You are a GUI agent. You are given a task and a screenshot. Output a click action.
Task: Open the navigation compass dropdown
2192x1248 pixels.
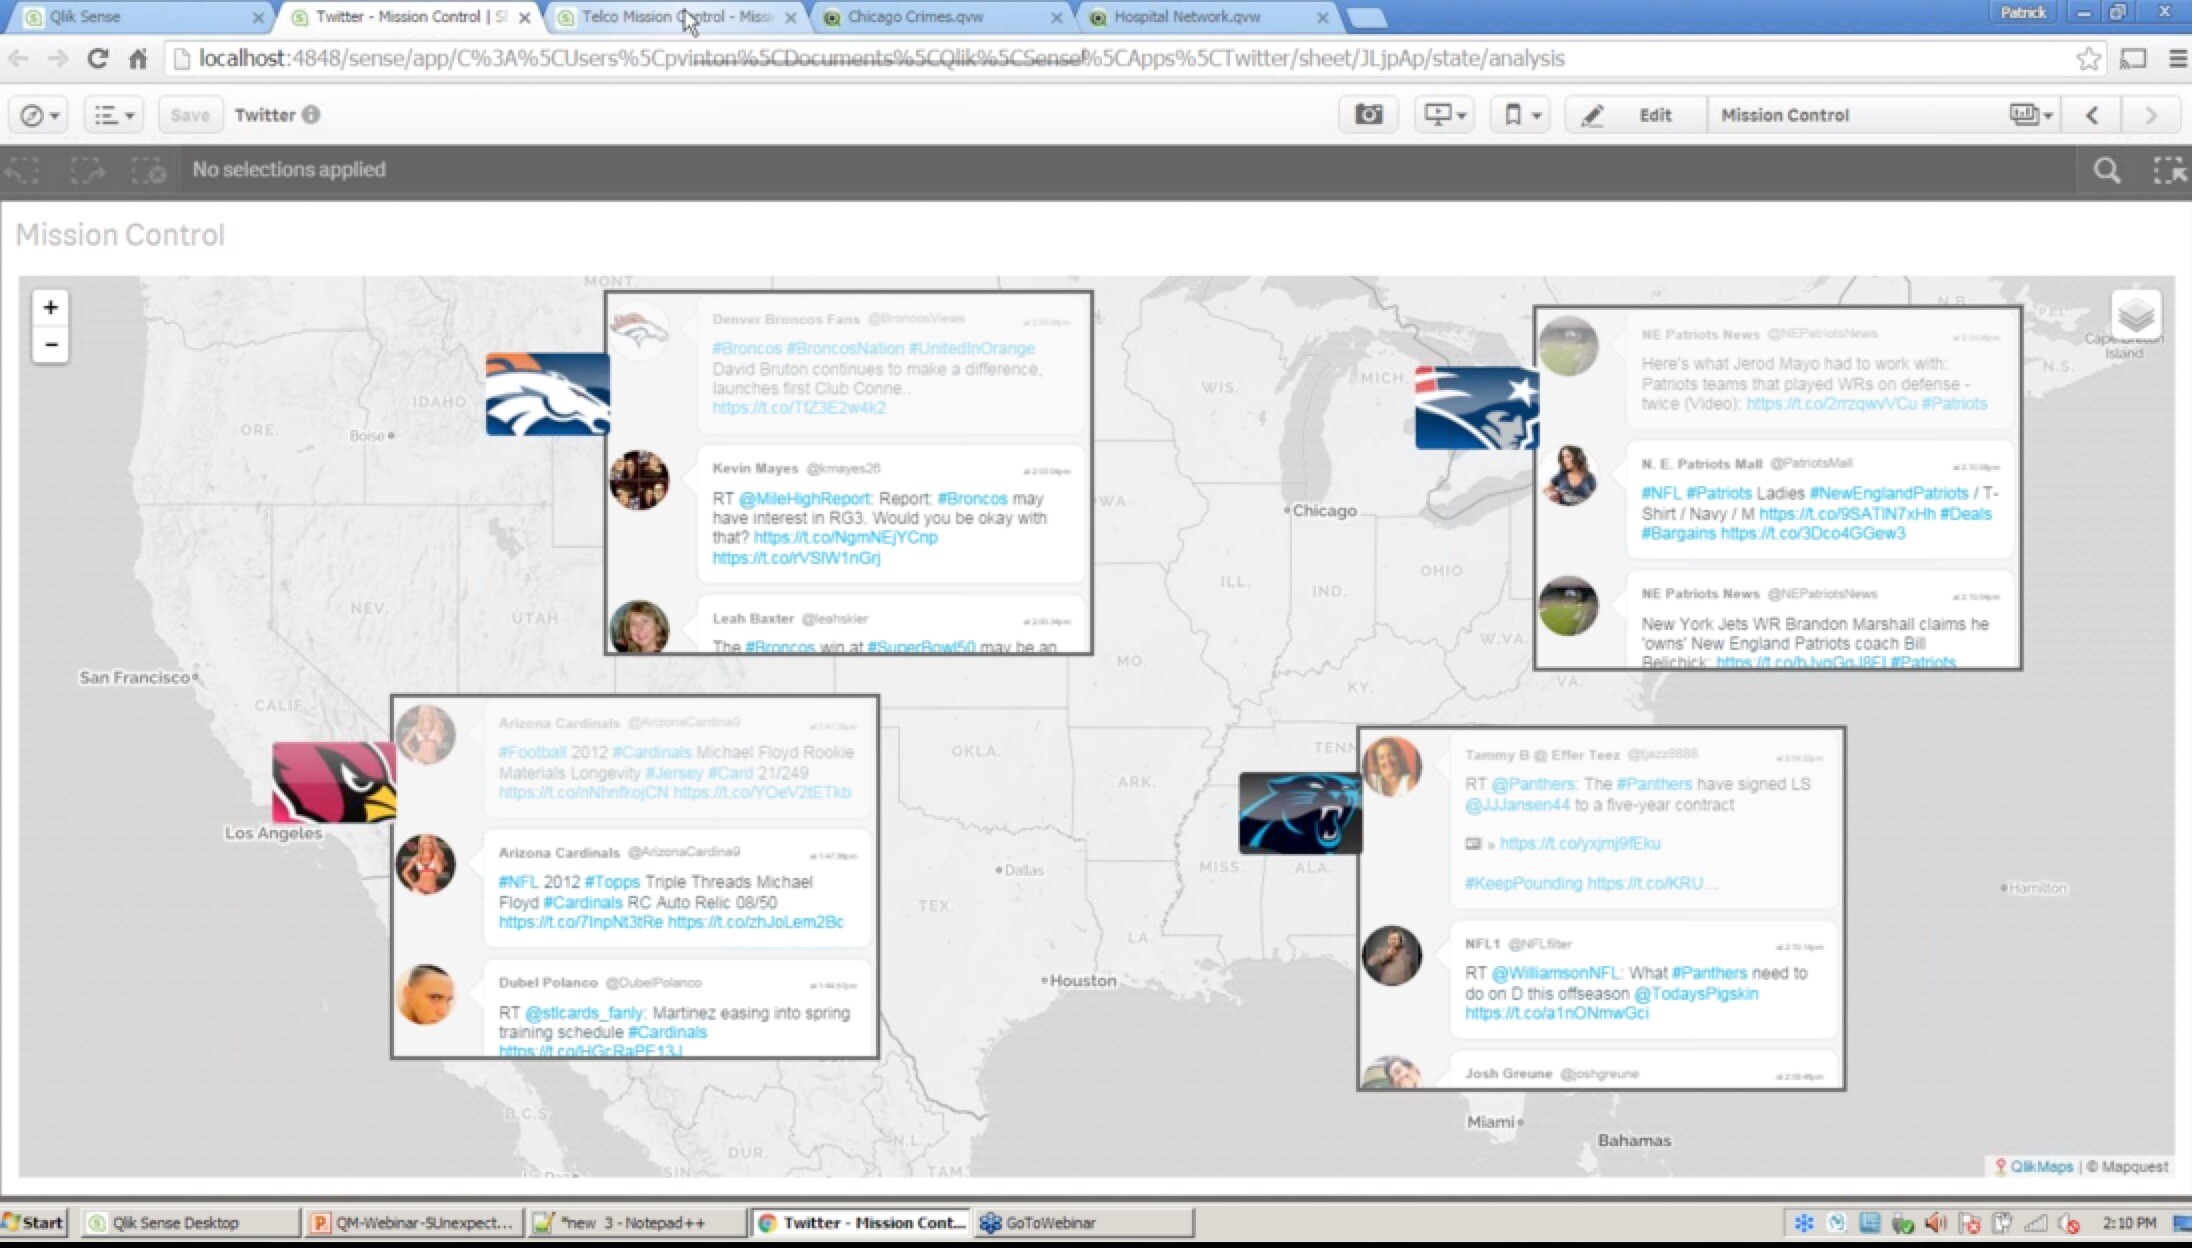click(40, 115)
